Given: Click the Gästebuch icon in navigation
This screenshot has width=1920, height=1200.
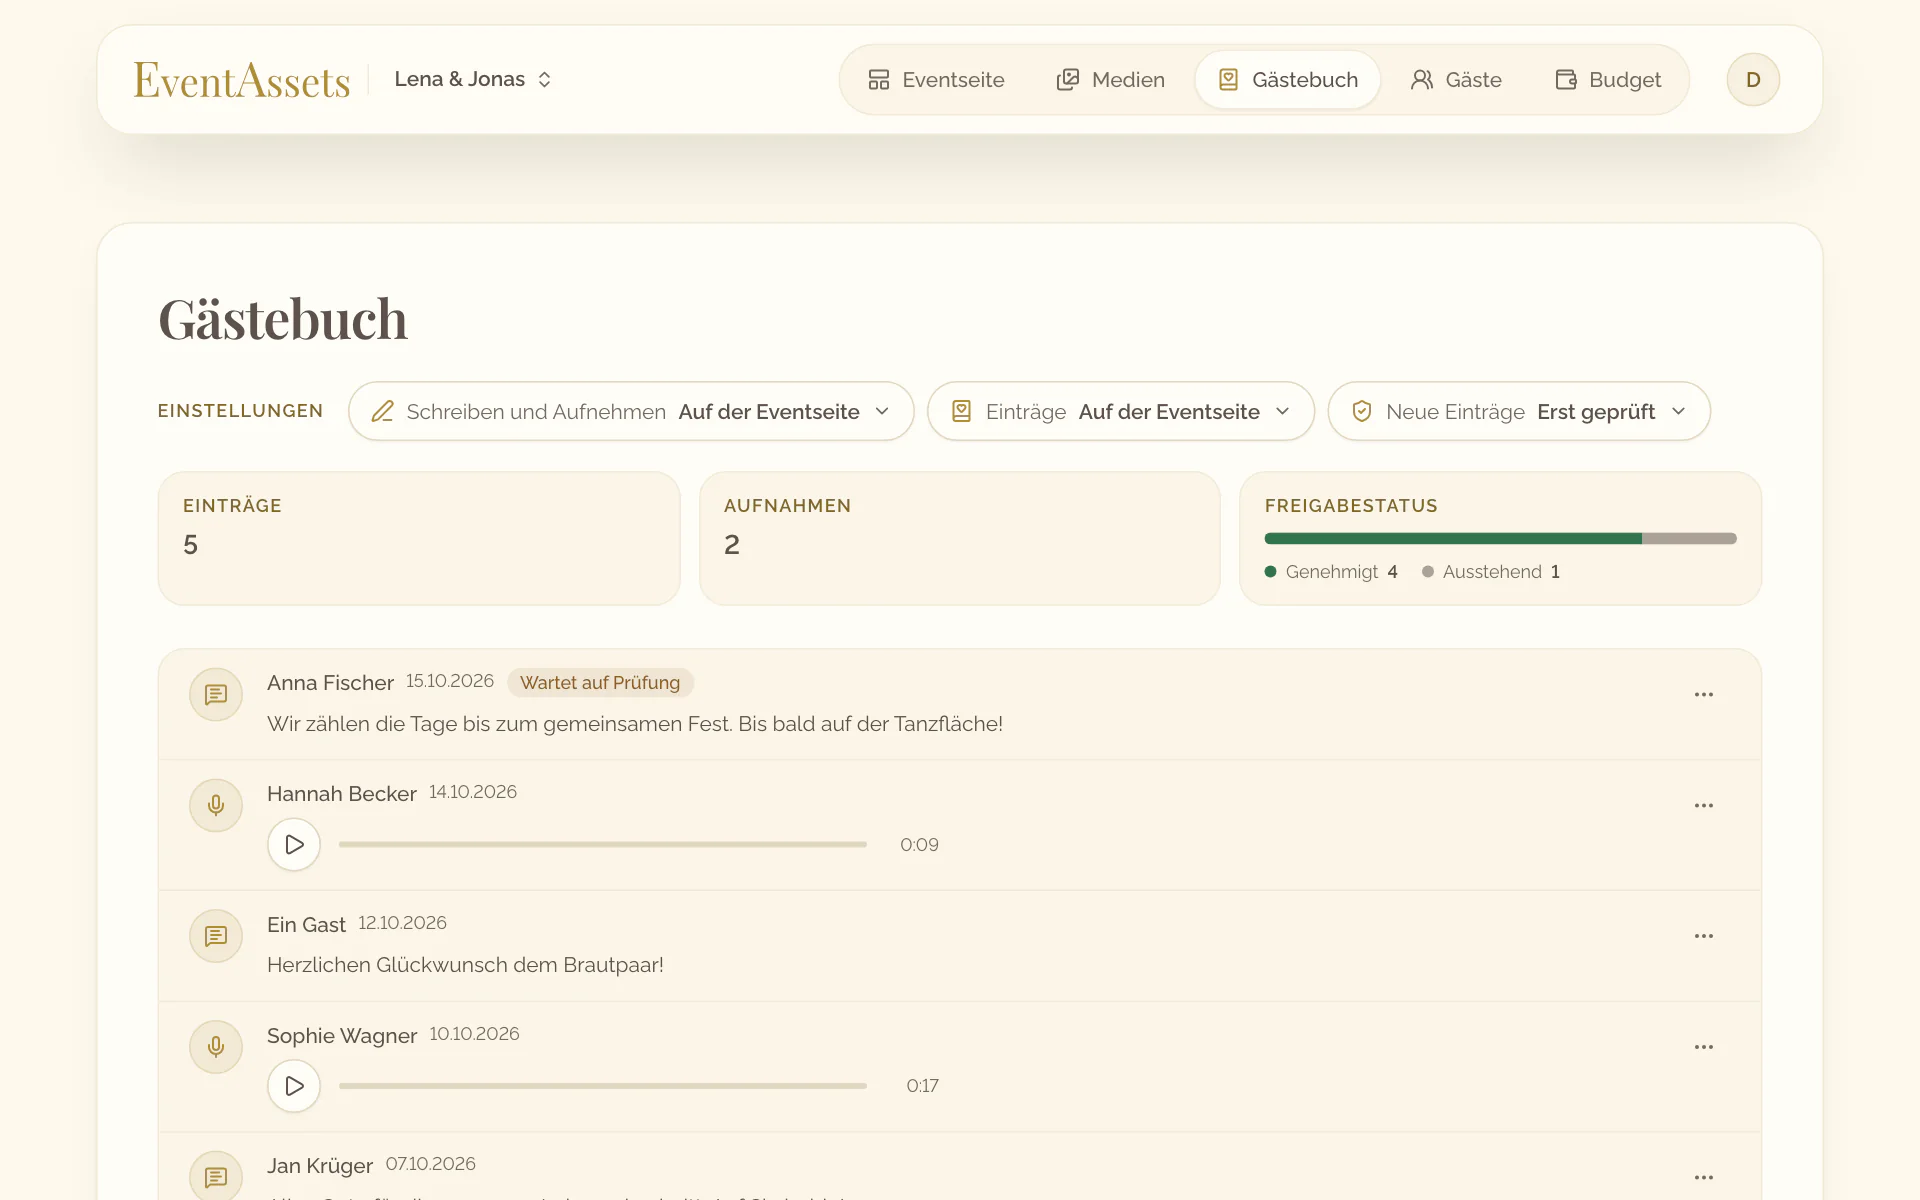Looking at the screenshot, I should tap(1229, 80).
